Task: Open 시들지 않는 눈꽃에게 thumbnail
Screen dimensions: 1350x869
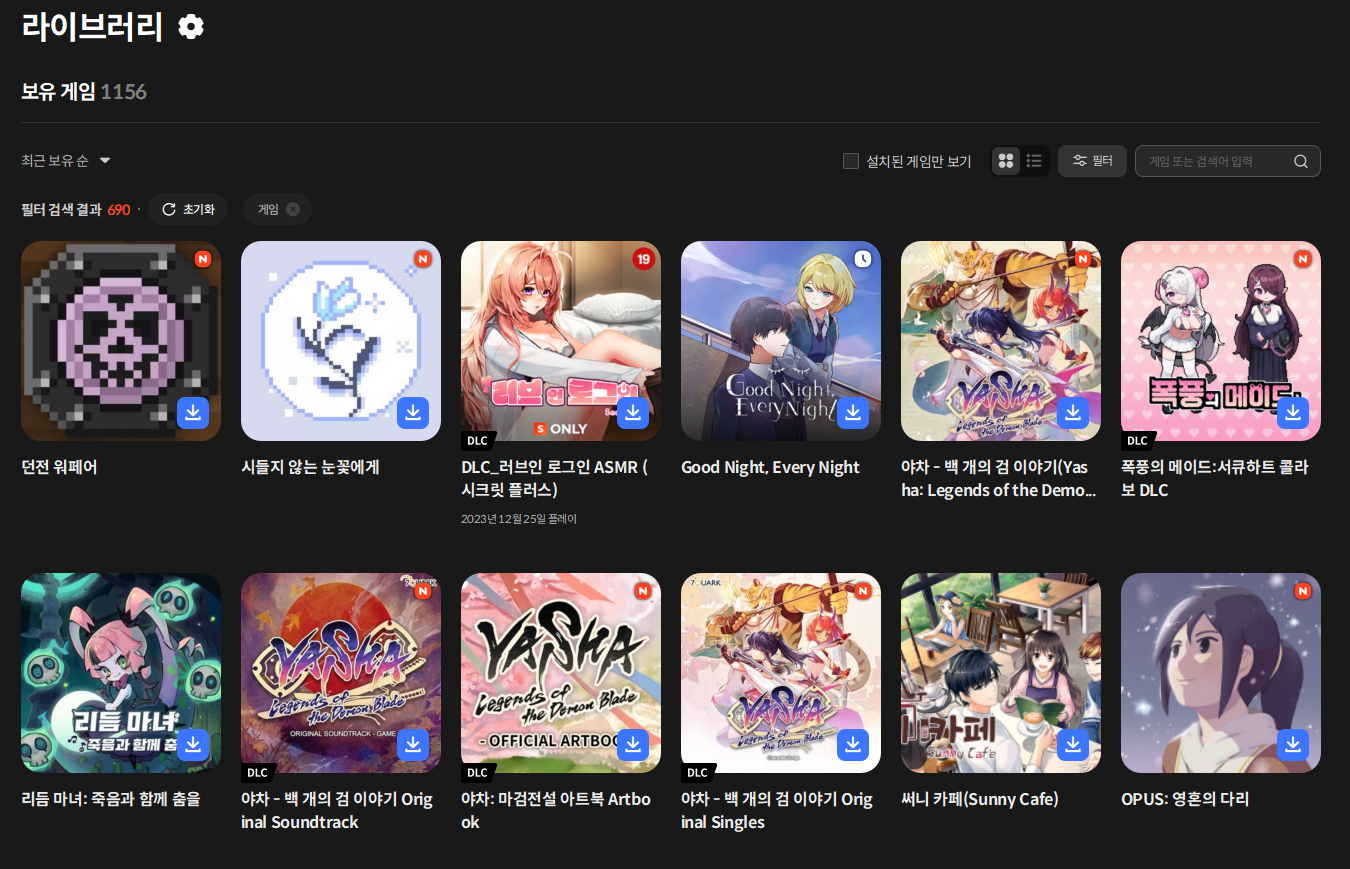Action: pos(341,341)
